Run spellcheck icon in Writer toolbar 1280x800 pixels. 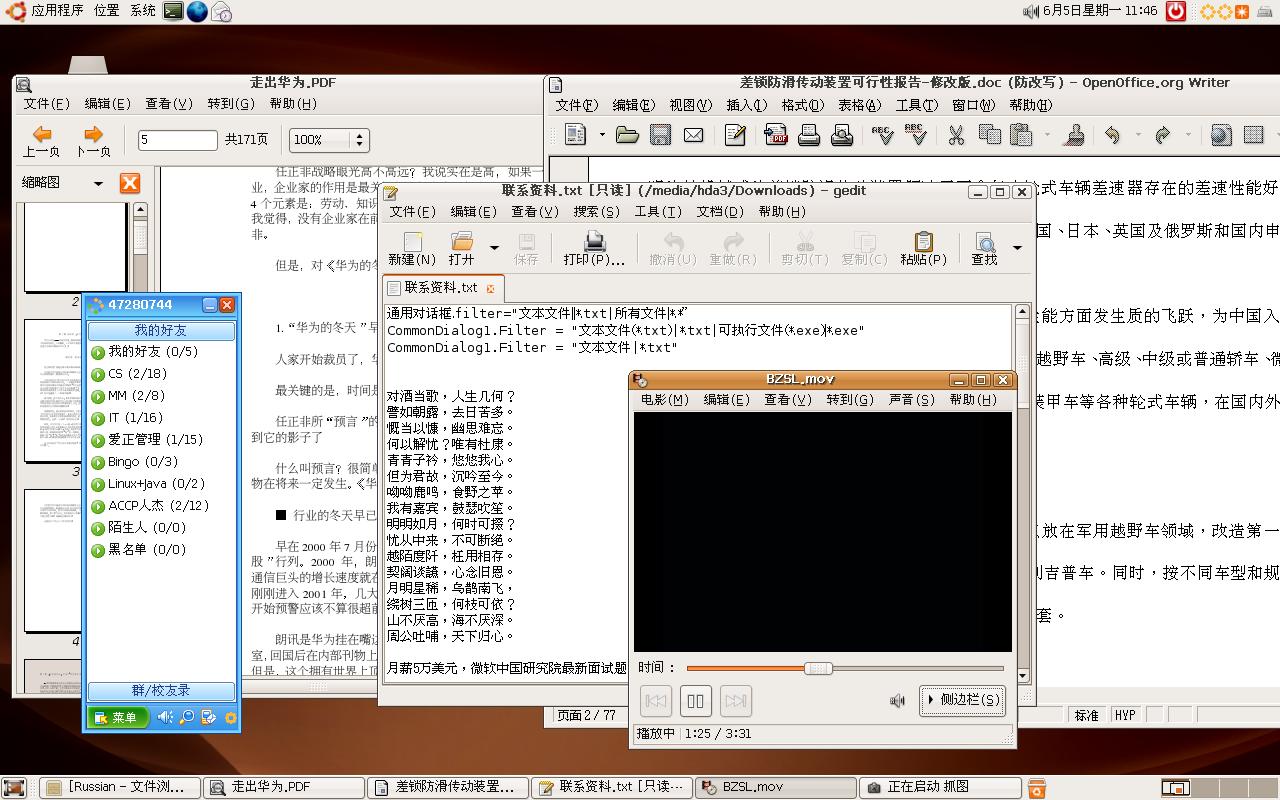pyautogui.click(x=882, y=135)
